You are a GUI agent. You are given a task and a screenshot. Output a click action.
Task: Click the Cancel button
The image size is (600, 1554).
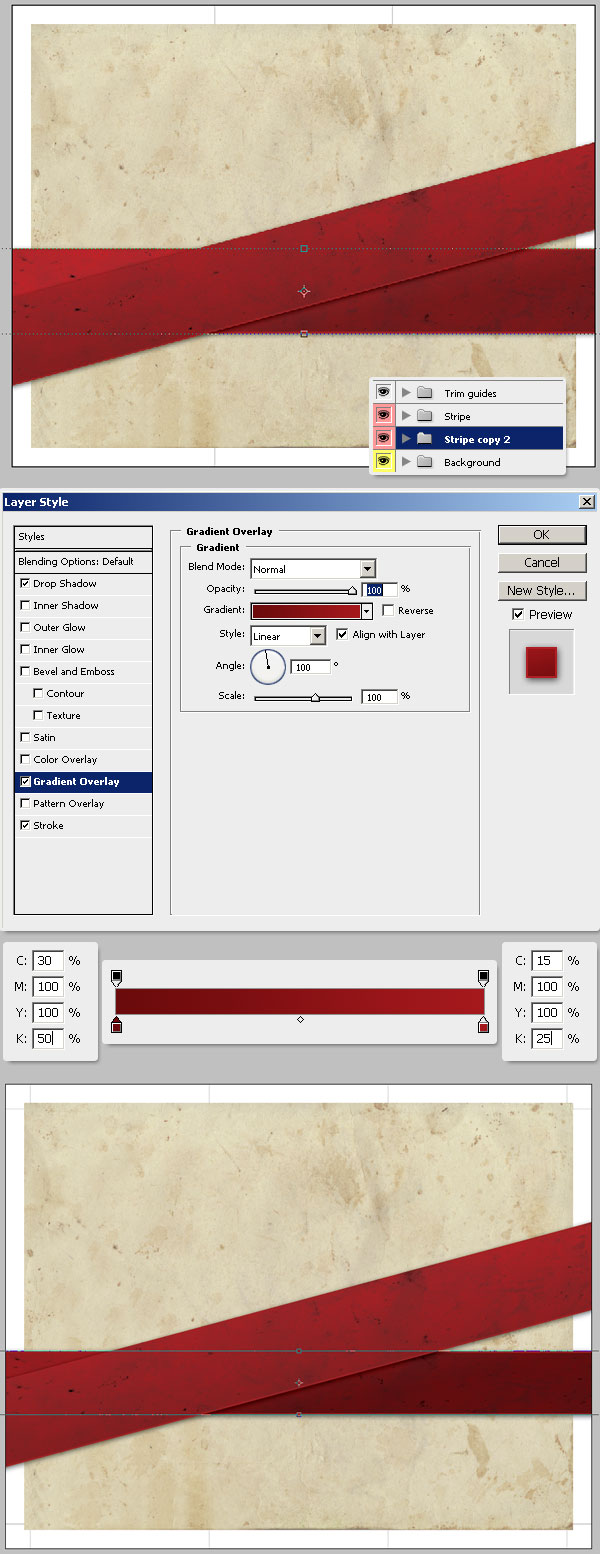(x=541, y=562)
